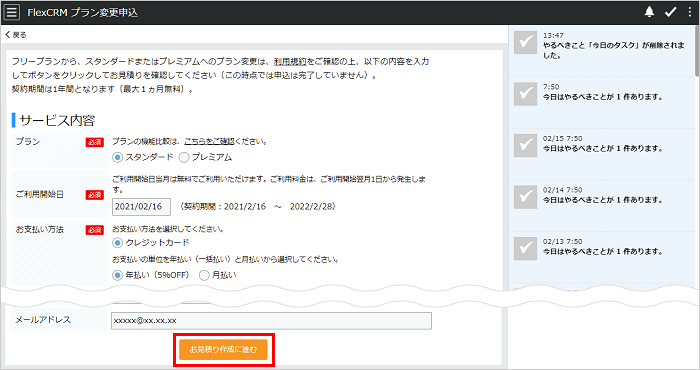Image resolution: width=700 pixels, height=370 pixels.
Task: Click お見積り作成に進む button
Action: point(224,349)
